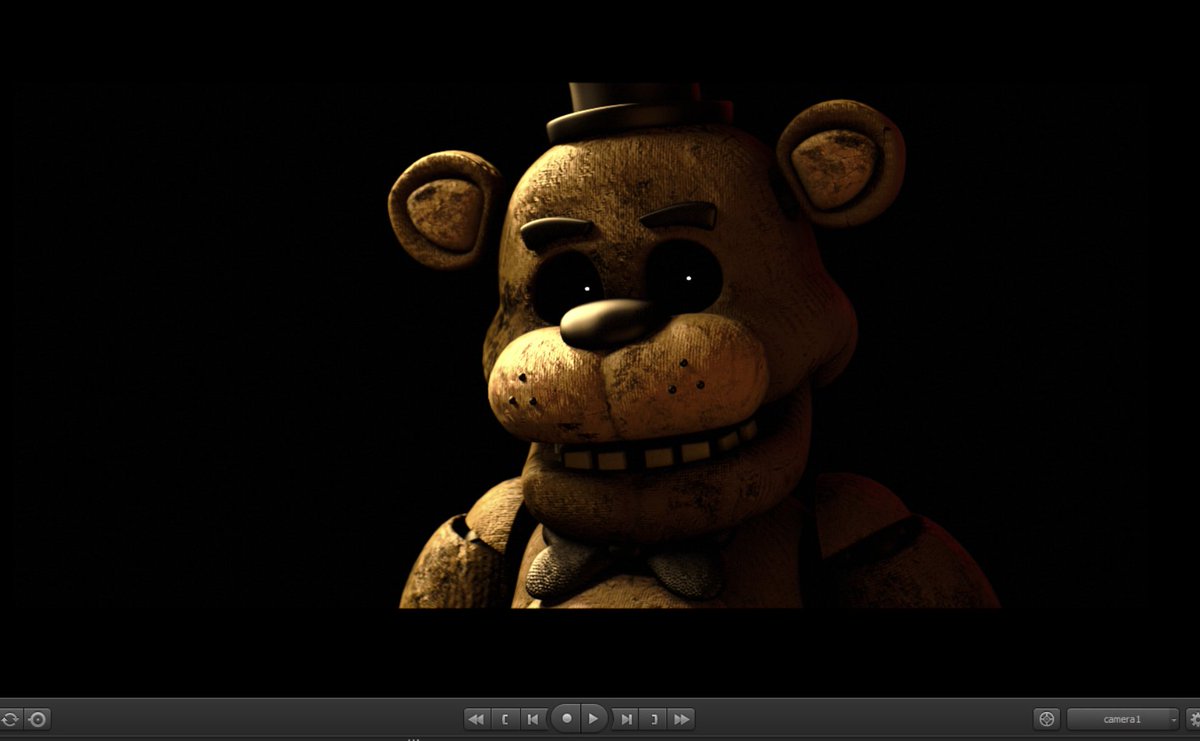
Task: Select the fast-forward icon in the playback bar
Action: 682,718
